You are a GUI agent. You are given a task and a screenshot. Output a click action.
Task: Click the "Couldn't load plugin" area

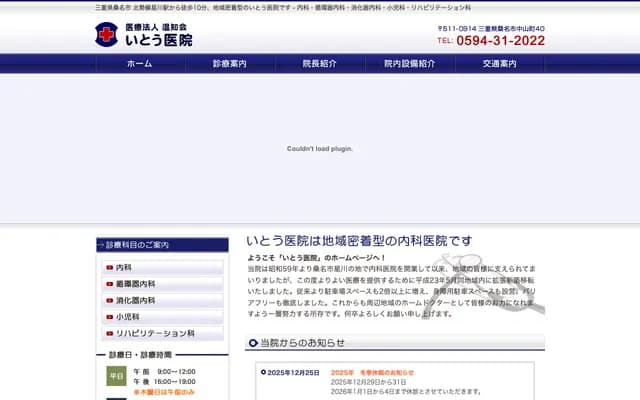coord(320,148)
